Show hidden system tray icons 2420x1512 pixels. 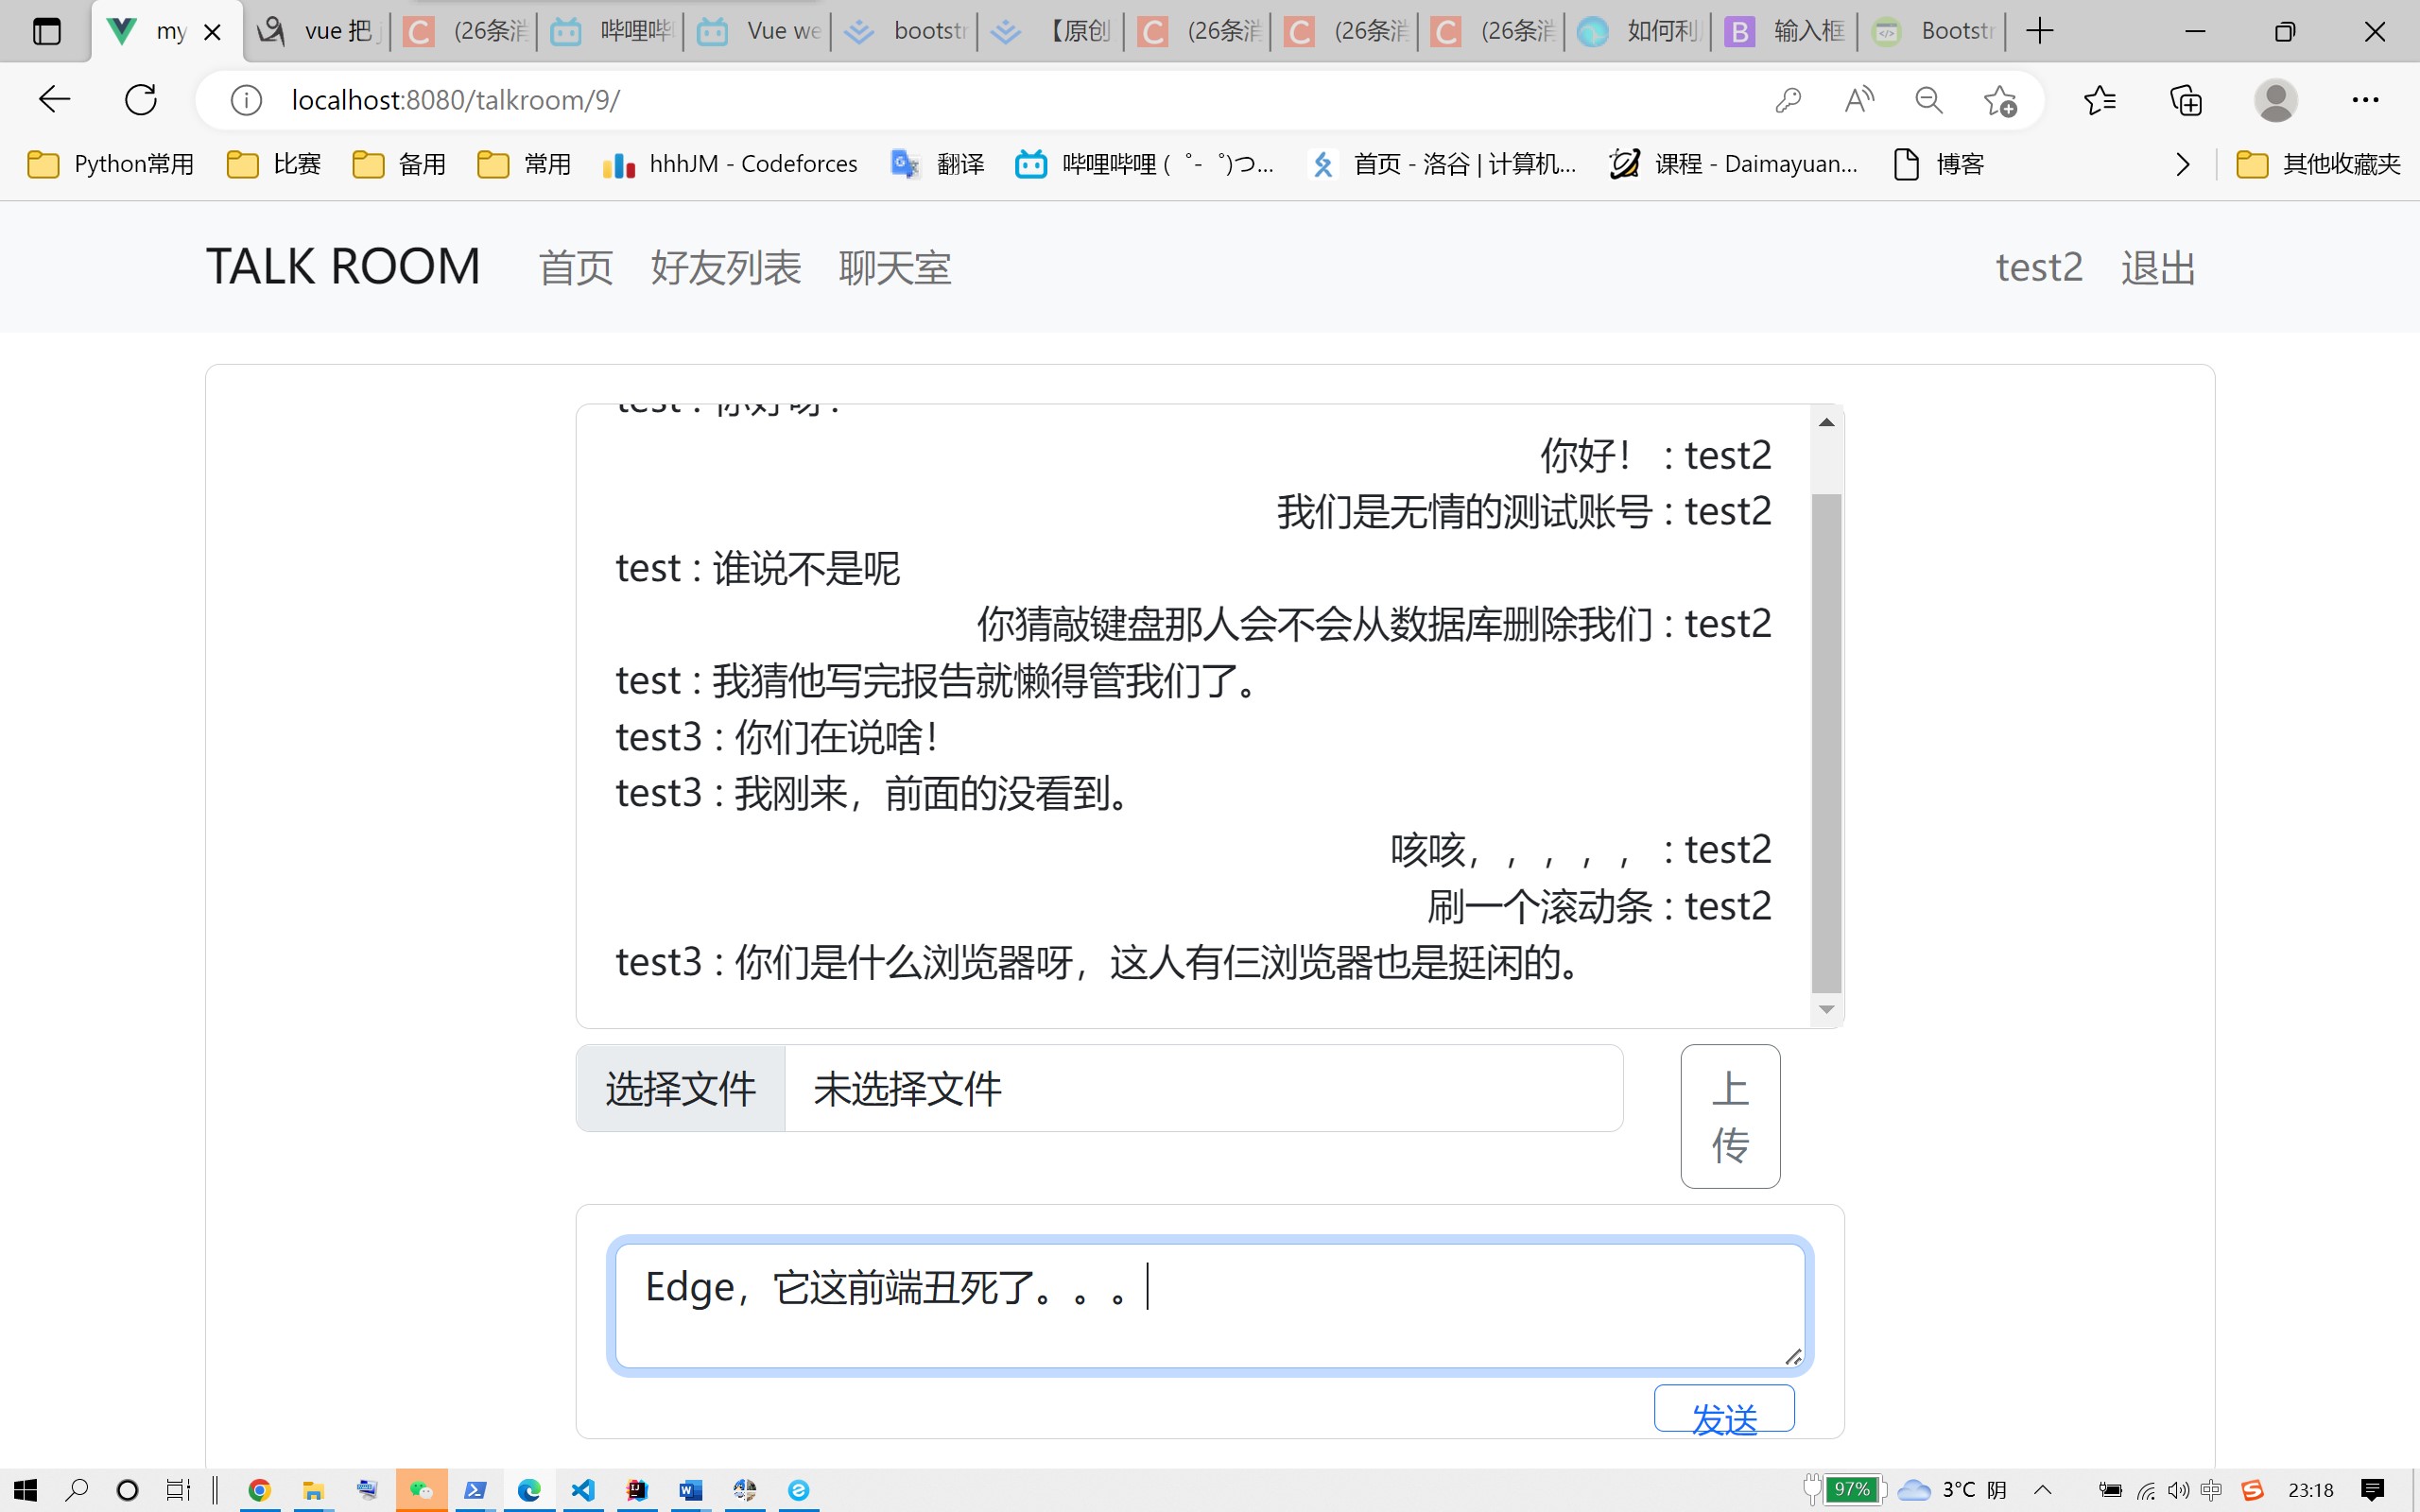[2043, 1490]
